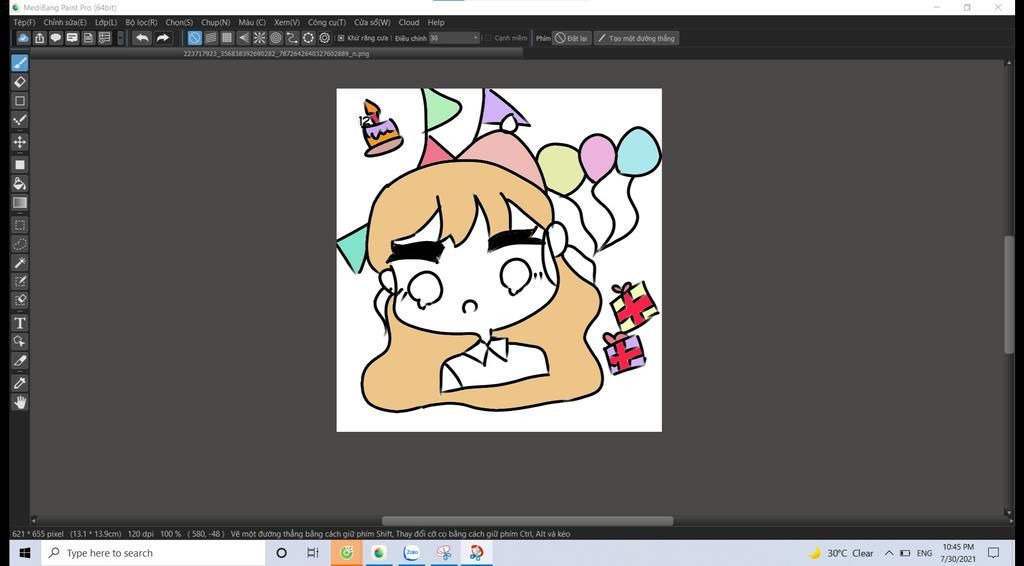Toggle the Cạnh mềm checkbox
Viewport: 1024px width, 566px height.
click(488, 38)
